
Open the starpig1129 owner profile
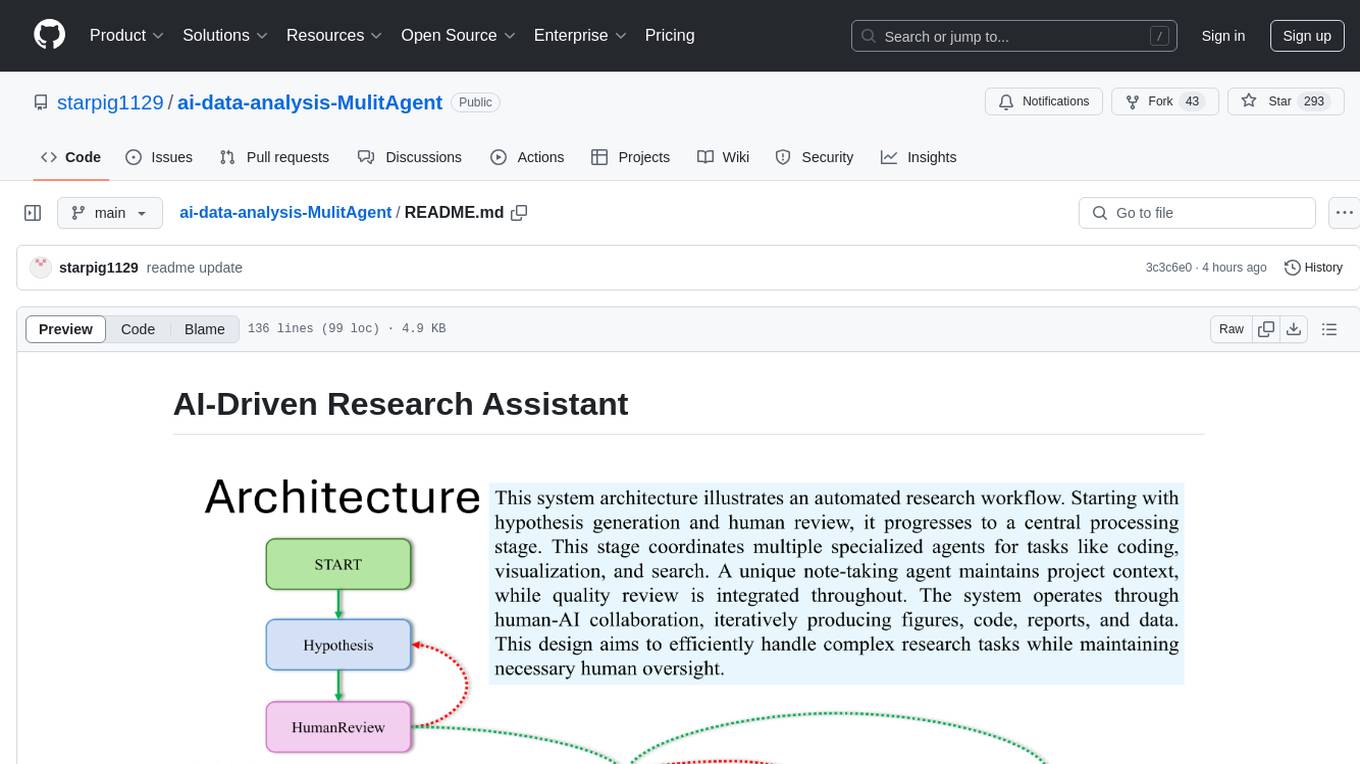pos(110,102)
